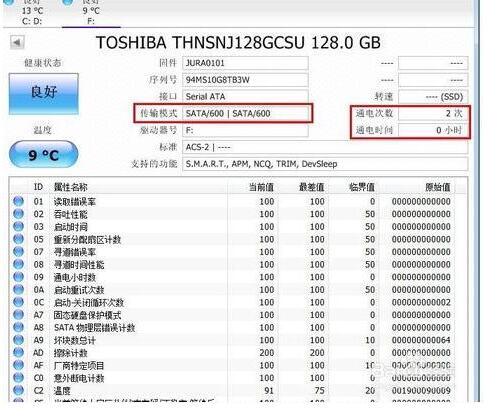
Task: Click the status icon for A9 坏块数总计
Action: coord(18,340)
